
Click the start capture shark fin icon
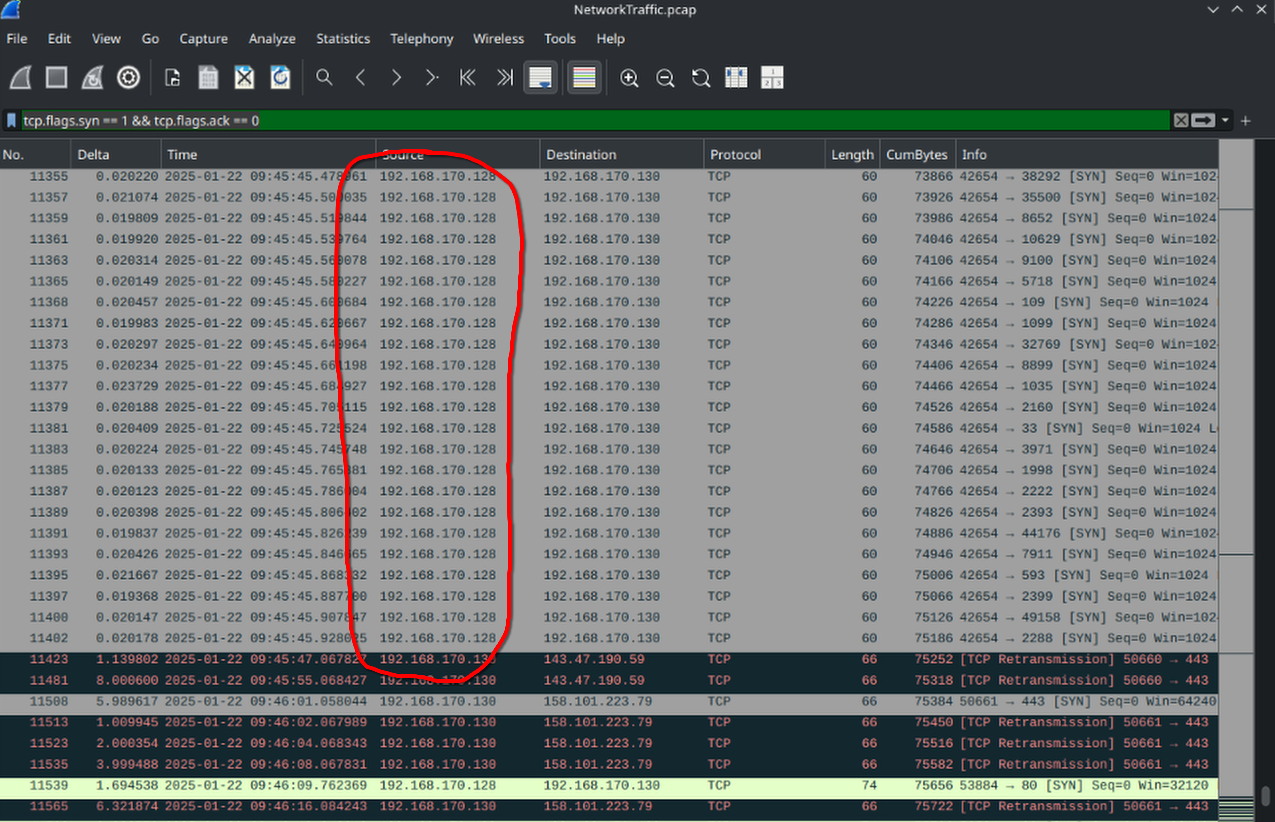pos(22,77)
